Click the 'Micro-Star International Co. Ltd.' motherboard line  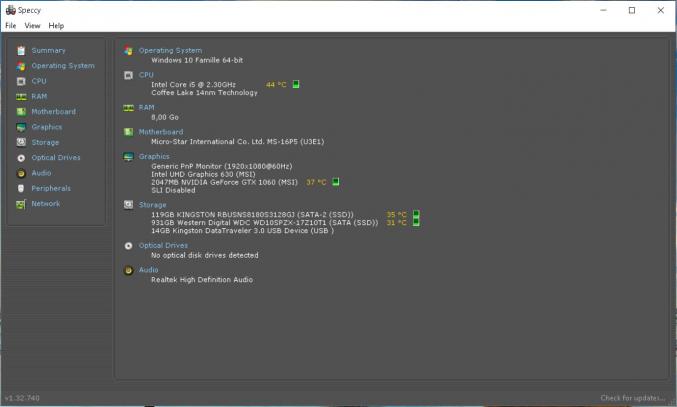coord(237,142)
